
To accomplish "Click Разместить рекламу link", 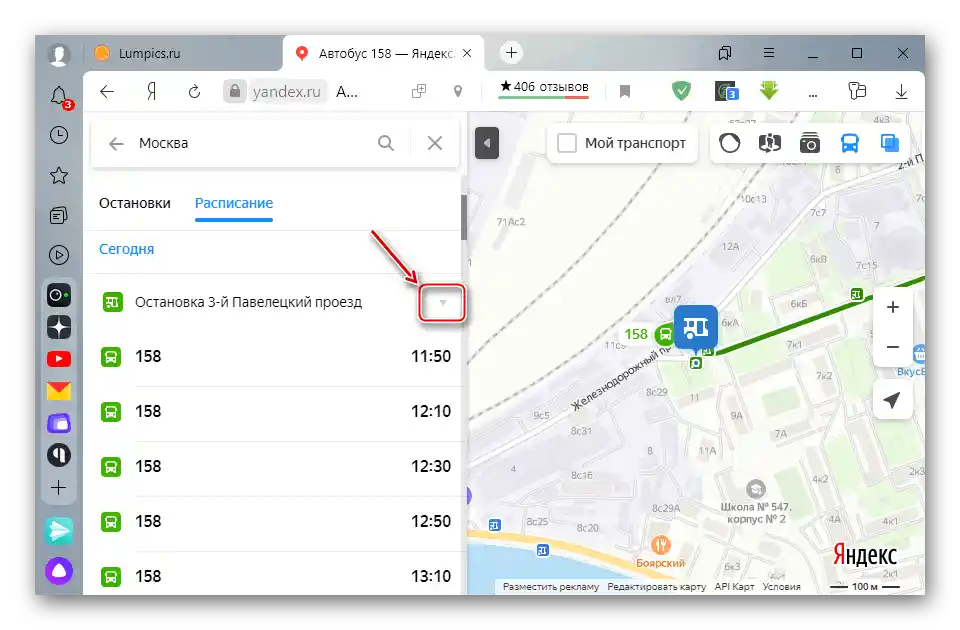I will click(x=551, y=587).
